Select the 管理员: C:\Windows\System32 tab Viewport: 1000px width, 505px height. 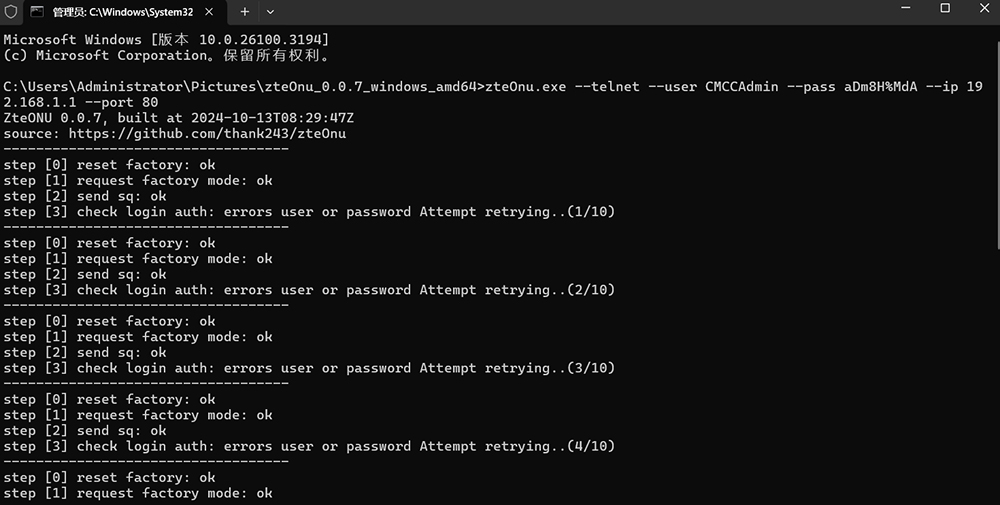(122, 11)
